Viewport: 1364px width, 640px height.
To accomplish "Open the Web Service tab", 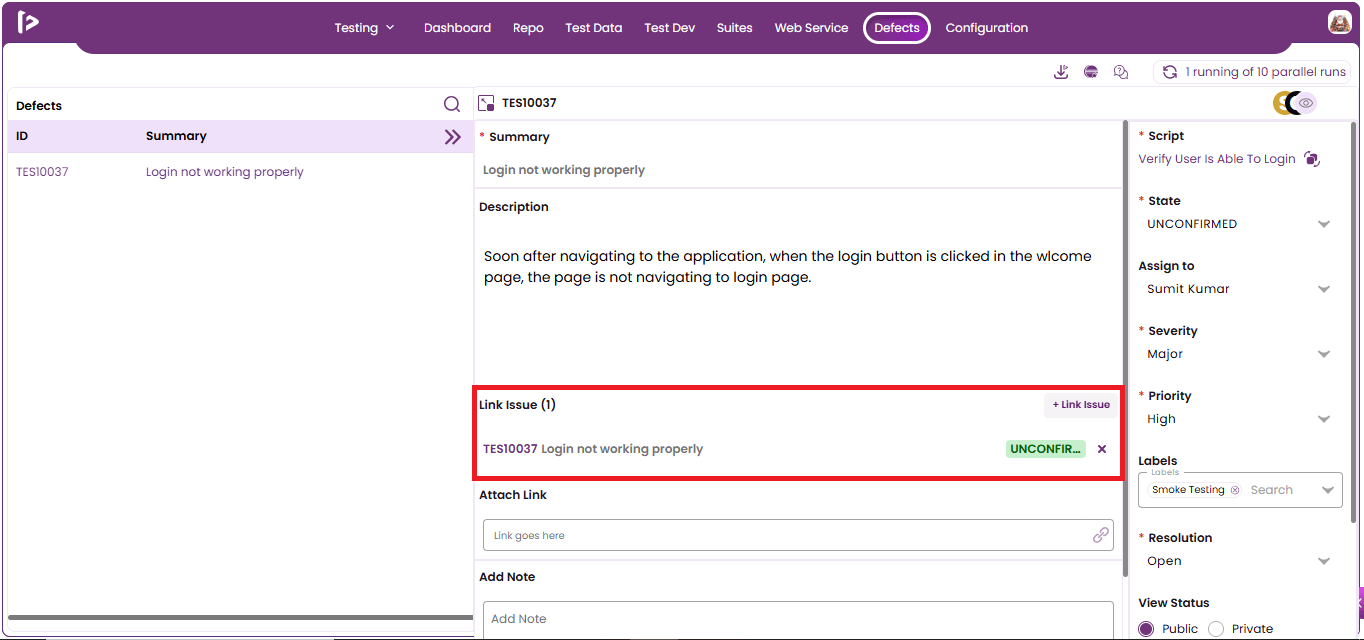I will 811,28.
